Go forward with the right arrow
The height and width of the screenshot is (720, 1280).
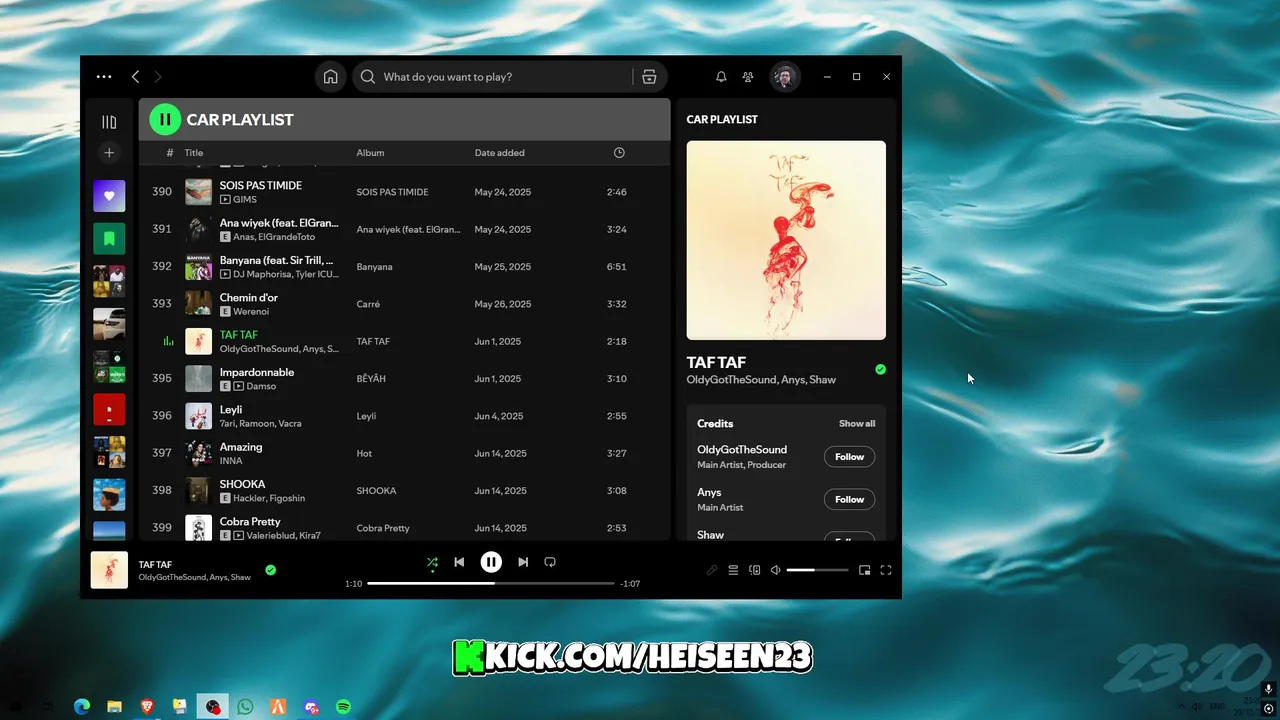tap(158, 76)
